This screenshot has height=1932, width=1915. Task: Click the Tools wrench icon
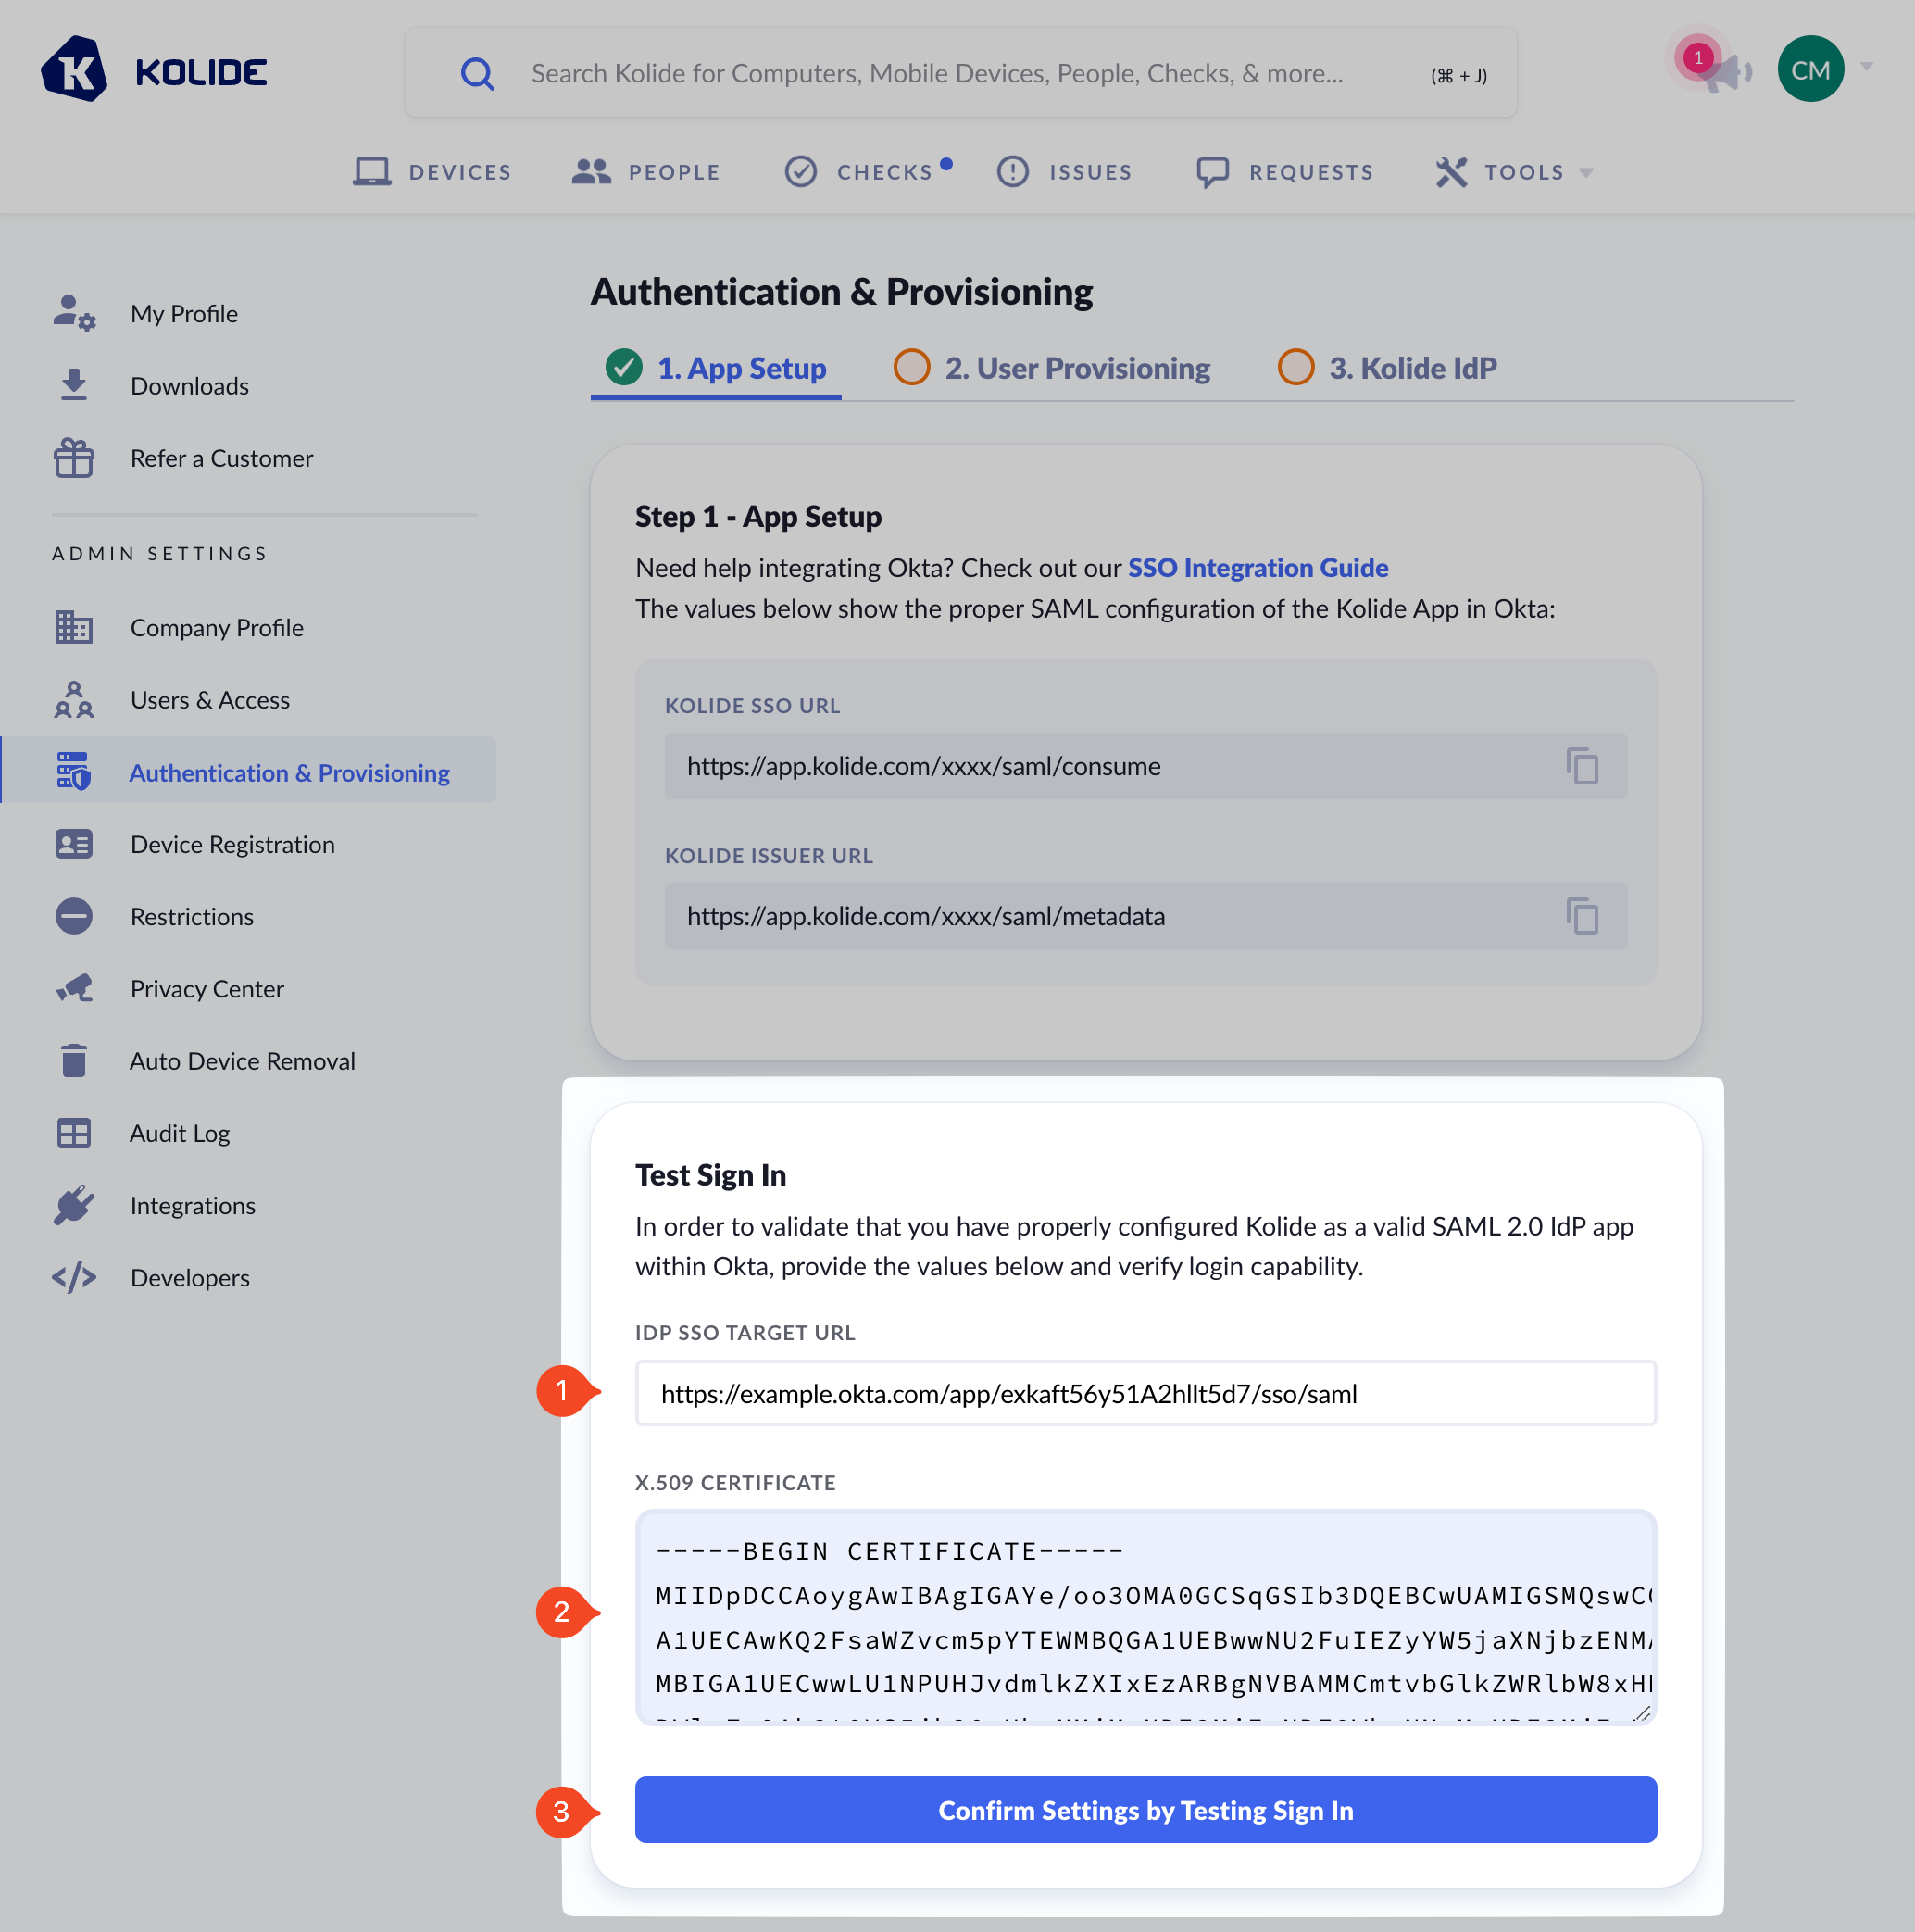[x=1451, y=172]
